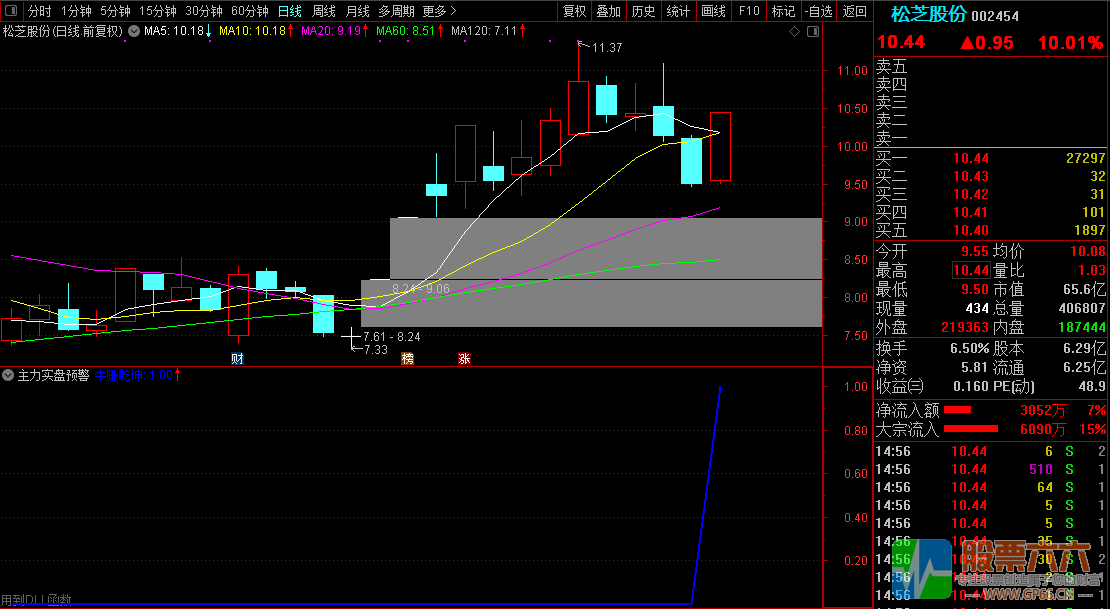Click the last red candlestick on chart
Viewport: 1110px width, 609px height.
coord(720,147)
